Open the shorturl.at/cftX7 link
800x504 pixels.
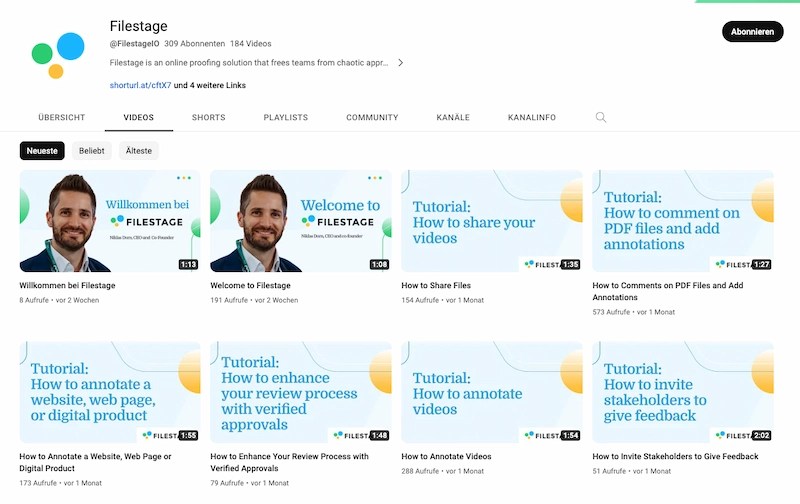(140, 85)
